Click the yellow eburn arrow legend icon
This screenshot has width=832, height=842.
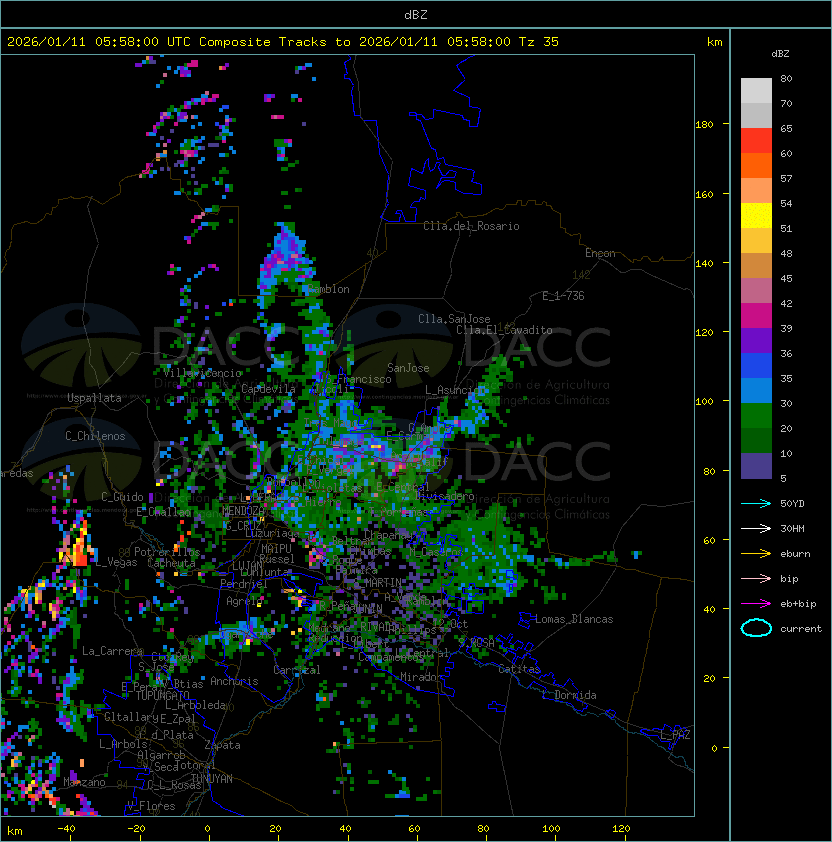[x=756, y=554]
